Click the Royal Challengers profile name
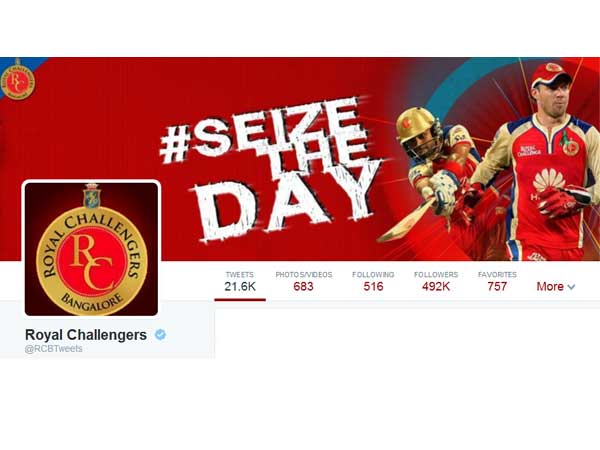The image size is (600, 450). pos(86,335)
